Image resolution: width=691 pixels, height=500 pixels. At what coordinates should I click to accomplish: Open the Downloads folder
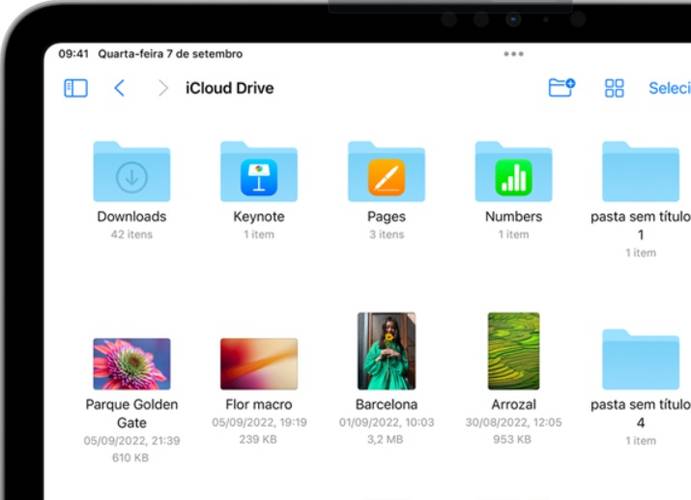(132, 171)
